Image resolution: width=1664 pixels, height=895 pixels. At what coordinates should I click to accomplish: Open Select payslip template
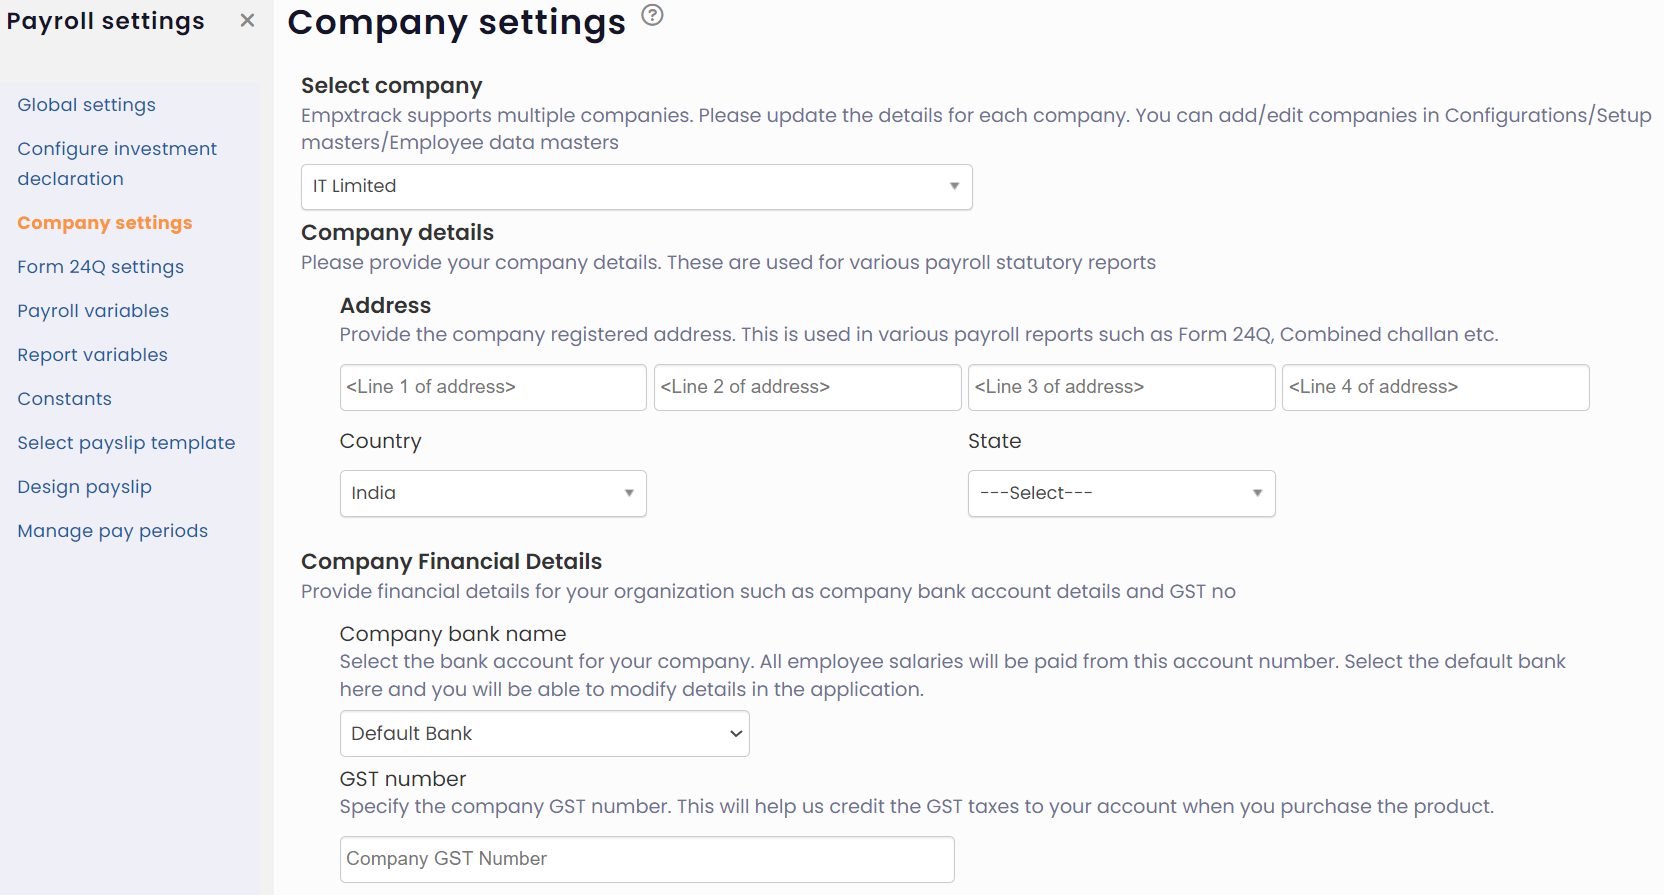126,442
